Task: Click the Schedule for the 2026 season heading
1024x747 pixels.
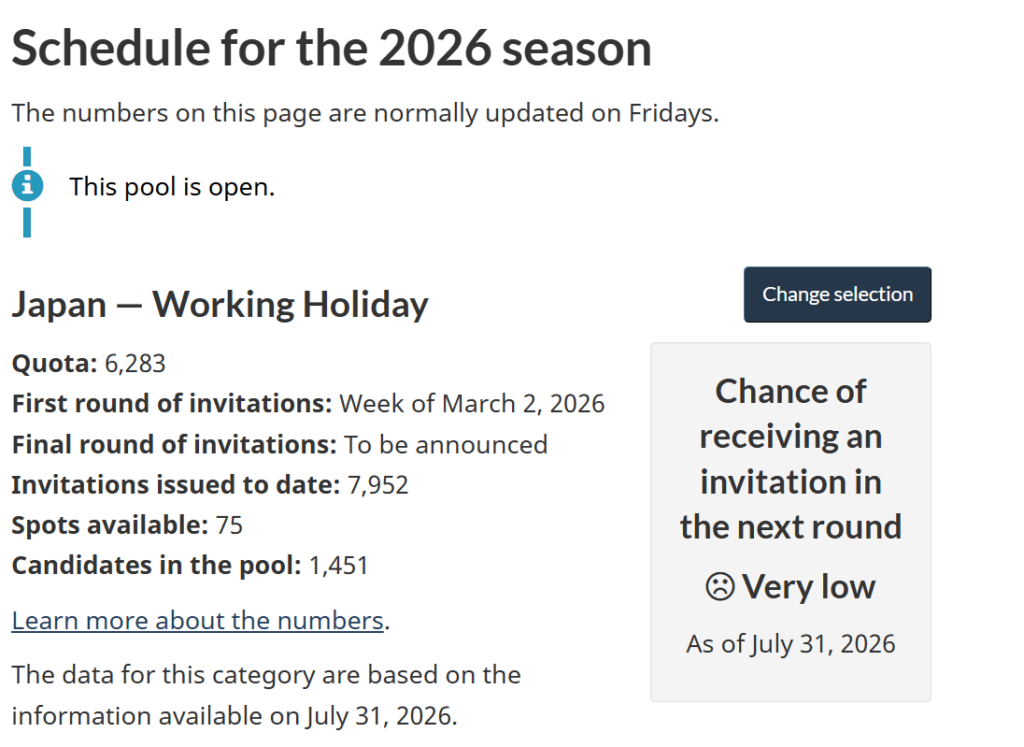Action: click(332, 48)
